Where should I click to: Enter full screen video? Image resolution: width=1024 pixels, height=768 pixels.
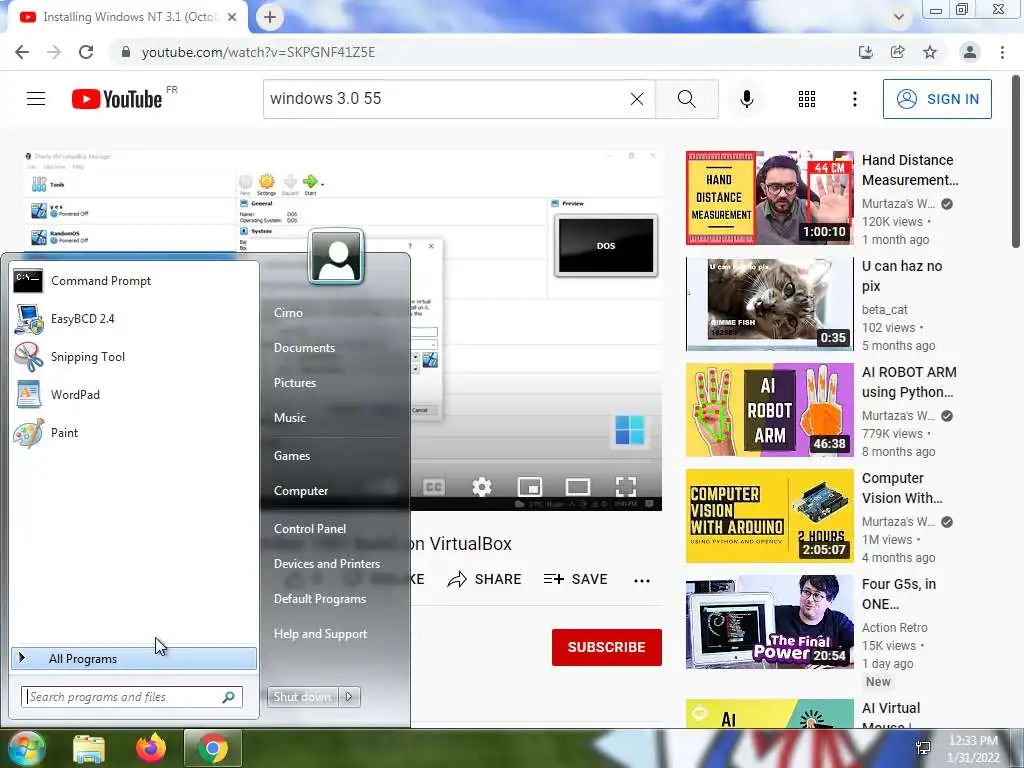point(626,487)
